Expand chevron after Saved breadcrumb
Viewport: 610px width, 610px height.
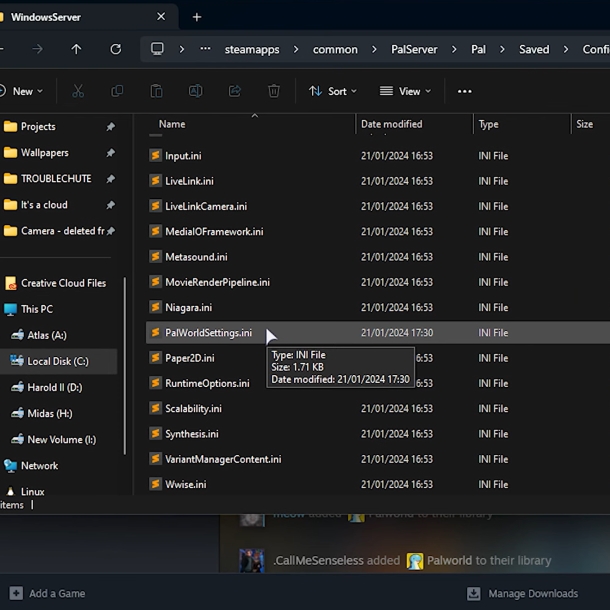566,49
